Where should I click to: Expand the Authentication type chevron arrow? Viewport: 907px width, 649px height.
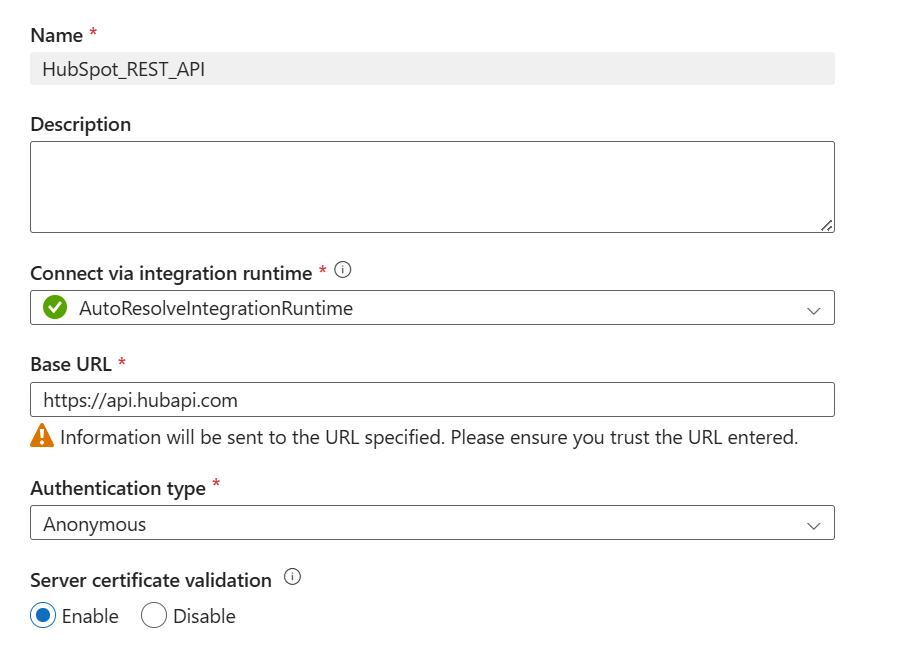pyautogui.click(x=814, y=525)
